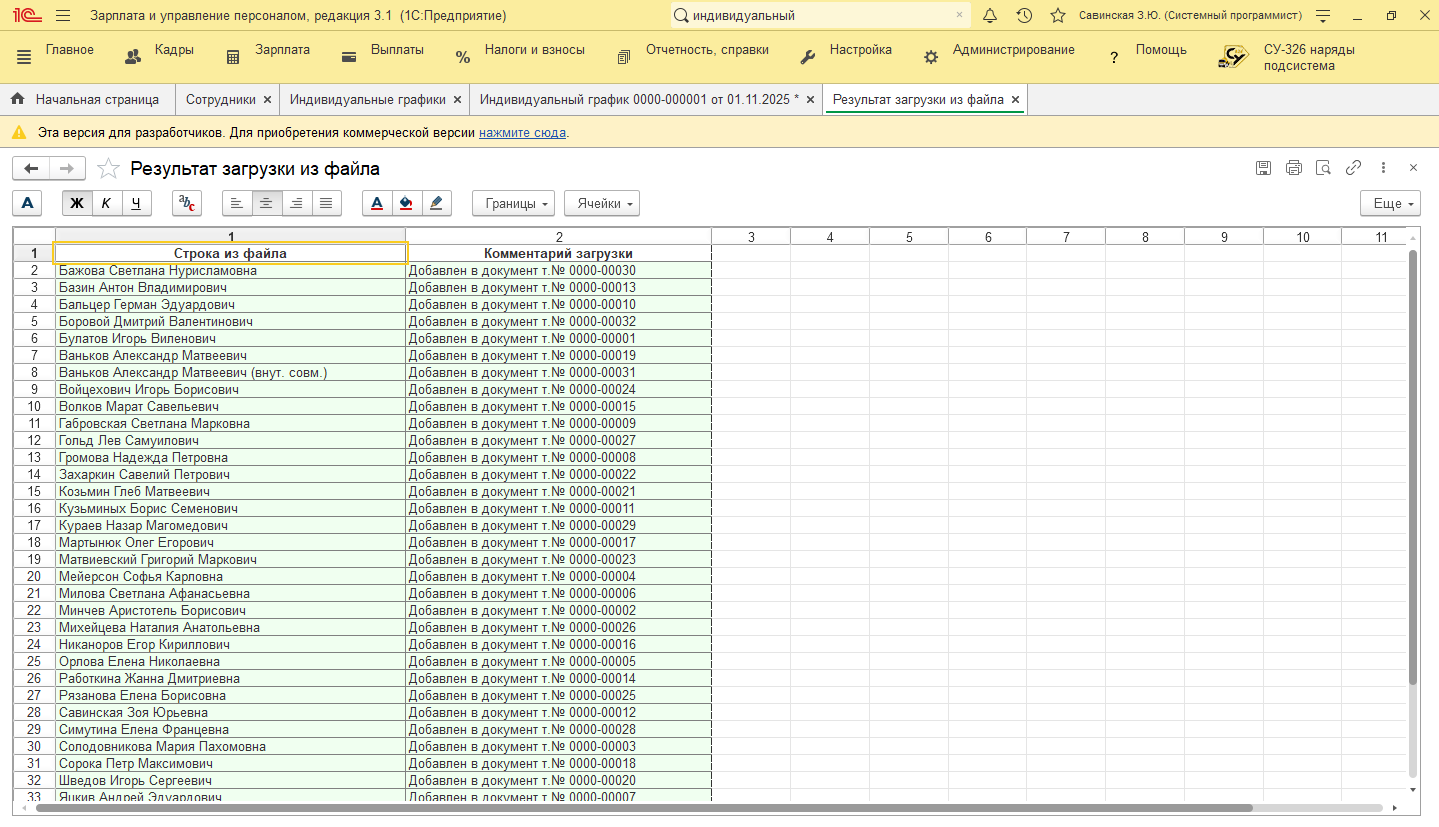Click the save document icon
Viewport: 1439px width, 827px height.
[x=1264, y=168]
